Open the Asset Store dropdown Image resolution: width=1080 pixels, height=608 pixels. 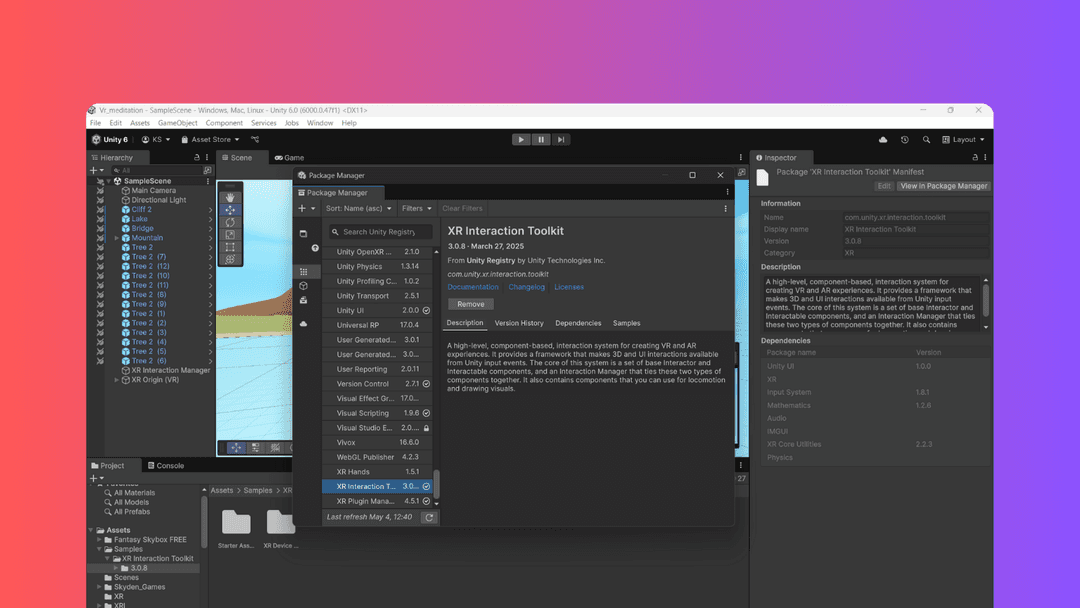[x=210, y=140]
